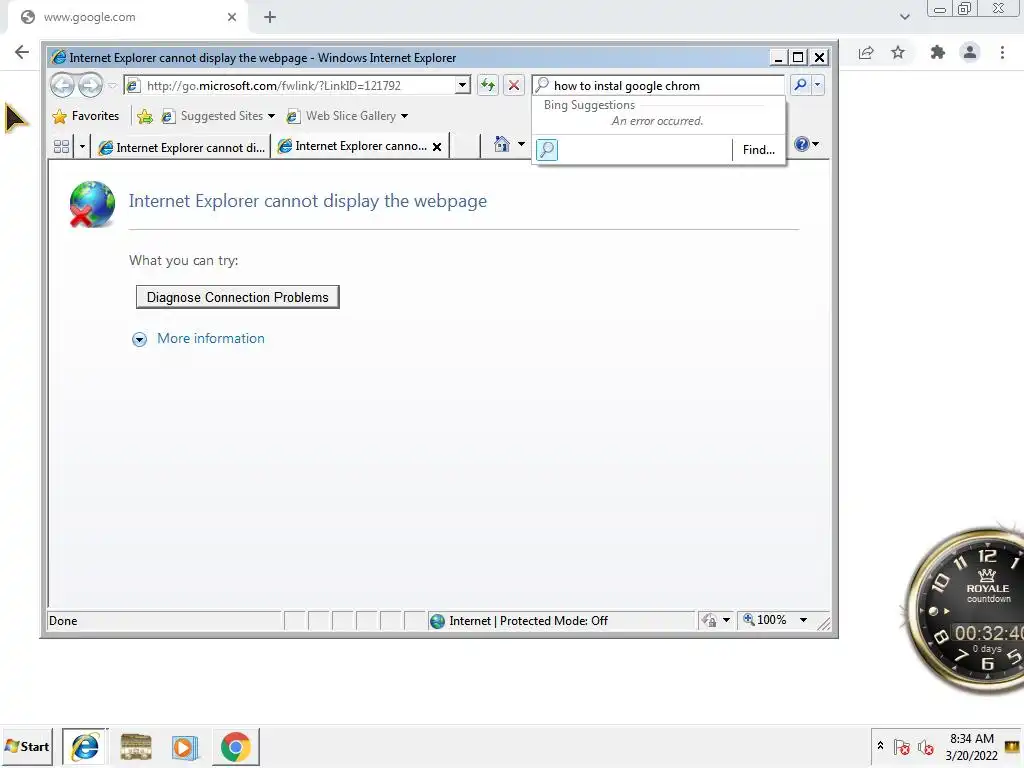The height and width of the screenshot is (768, 1024).
Task: Click the Quick Tabs grid icon
Action: pyautogui.click(x=61, y=147)
